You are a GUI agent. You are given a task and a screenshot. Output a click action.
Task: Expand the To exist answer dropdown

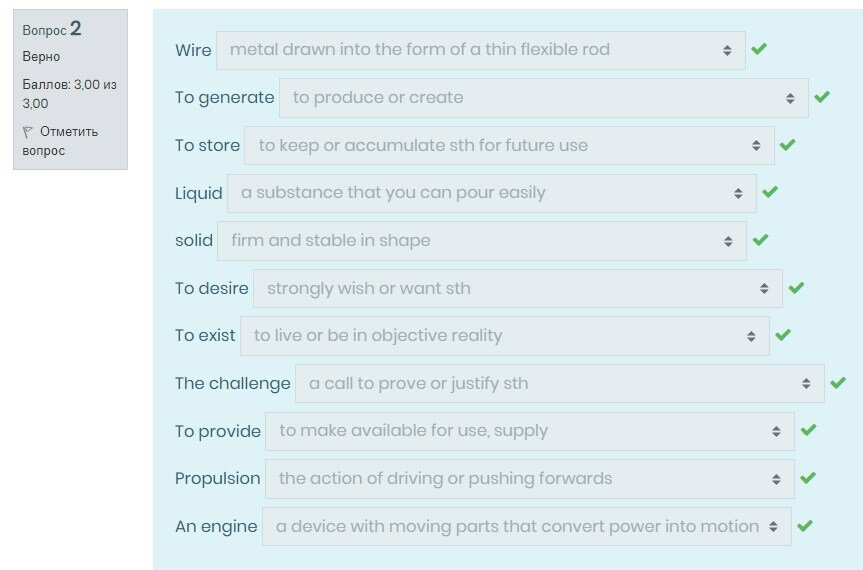[504, 336]
